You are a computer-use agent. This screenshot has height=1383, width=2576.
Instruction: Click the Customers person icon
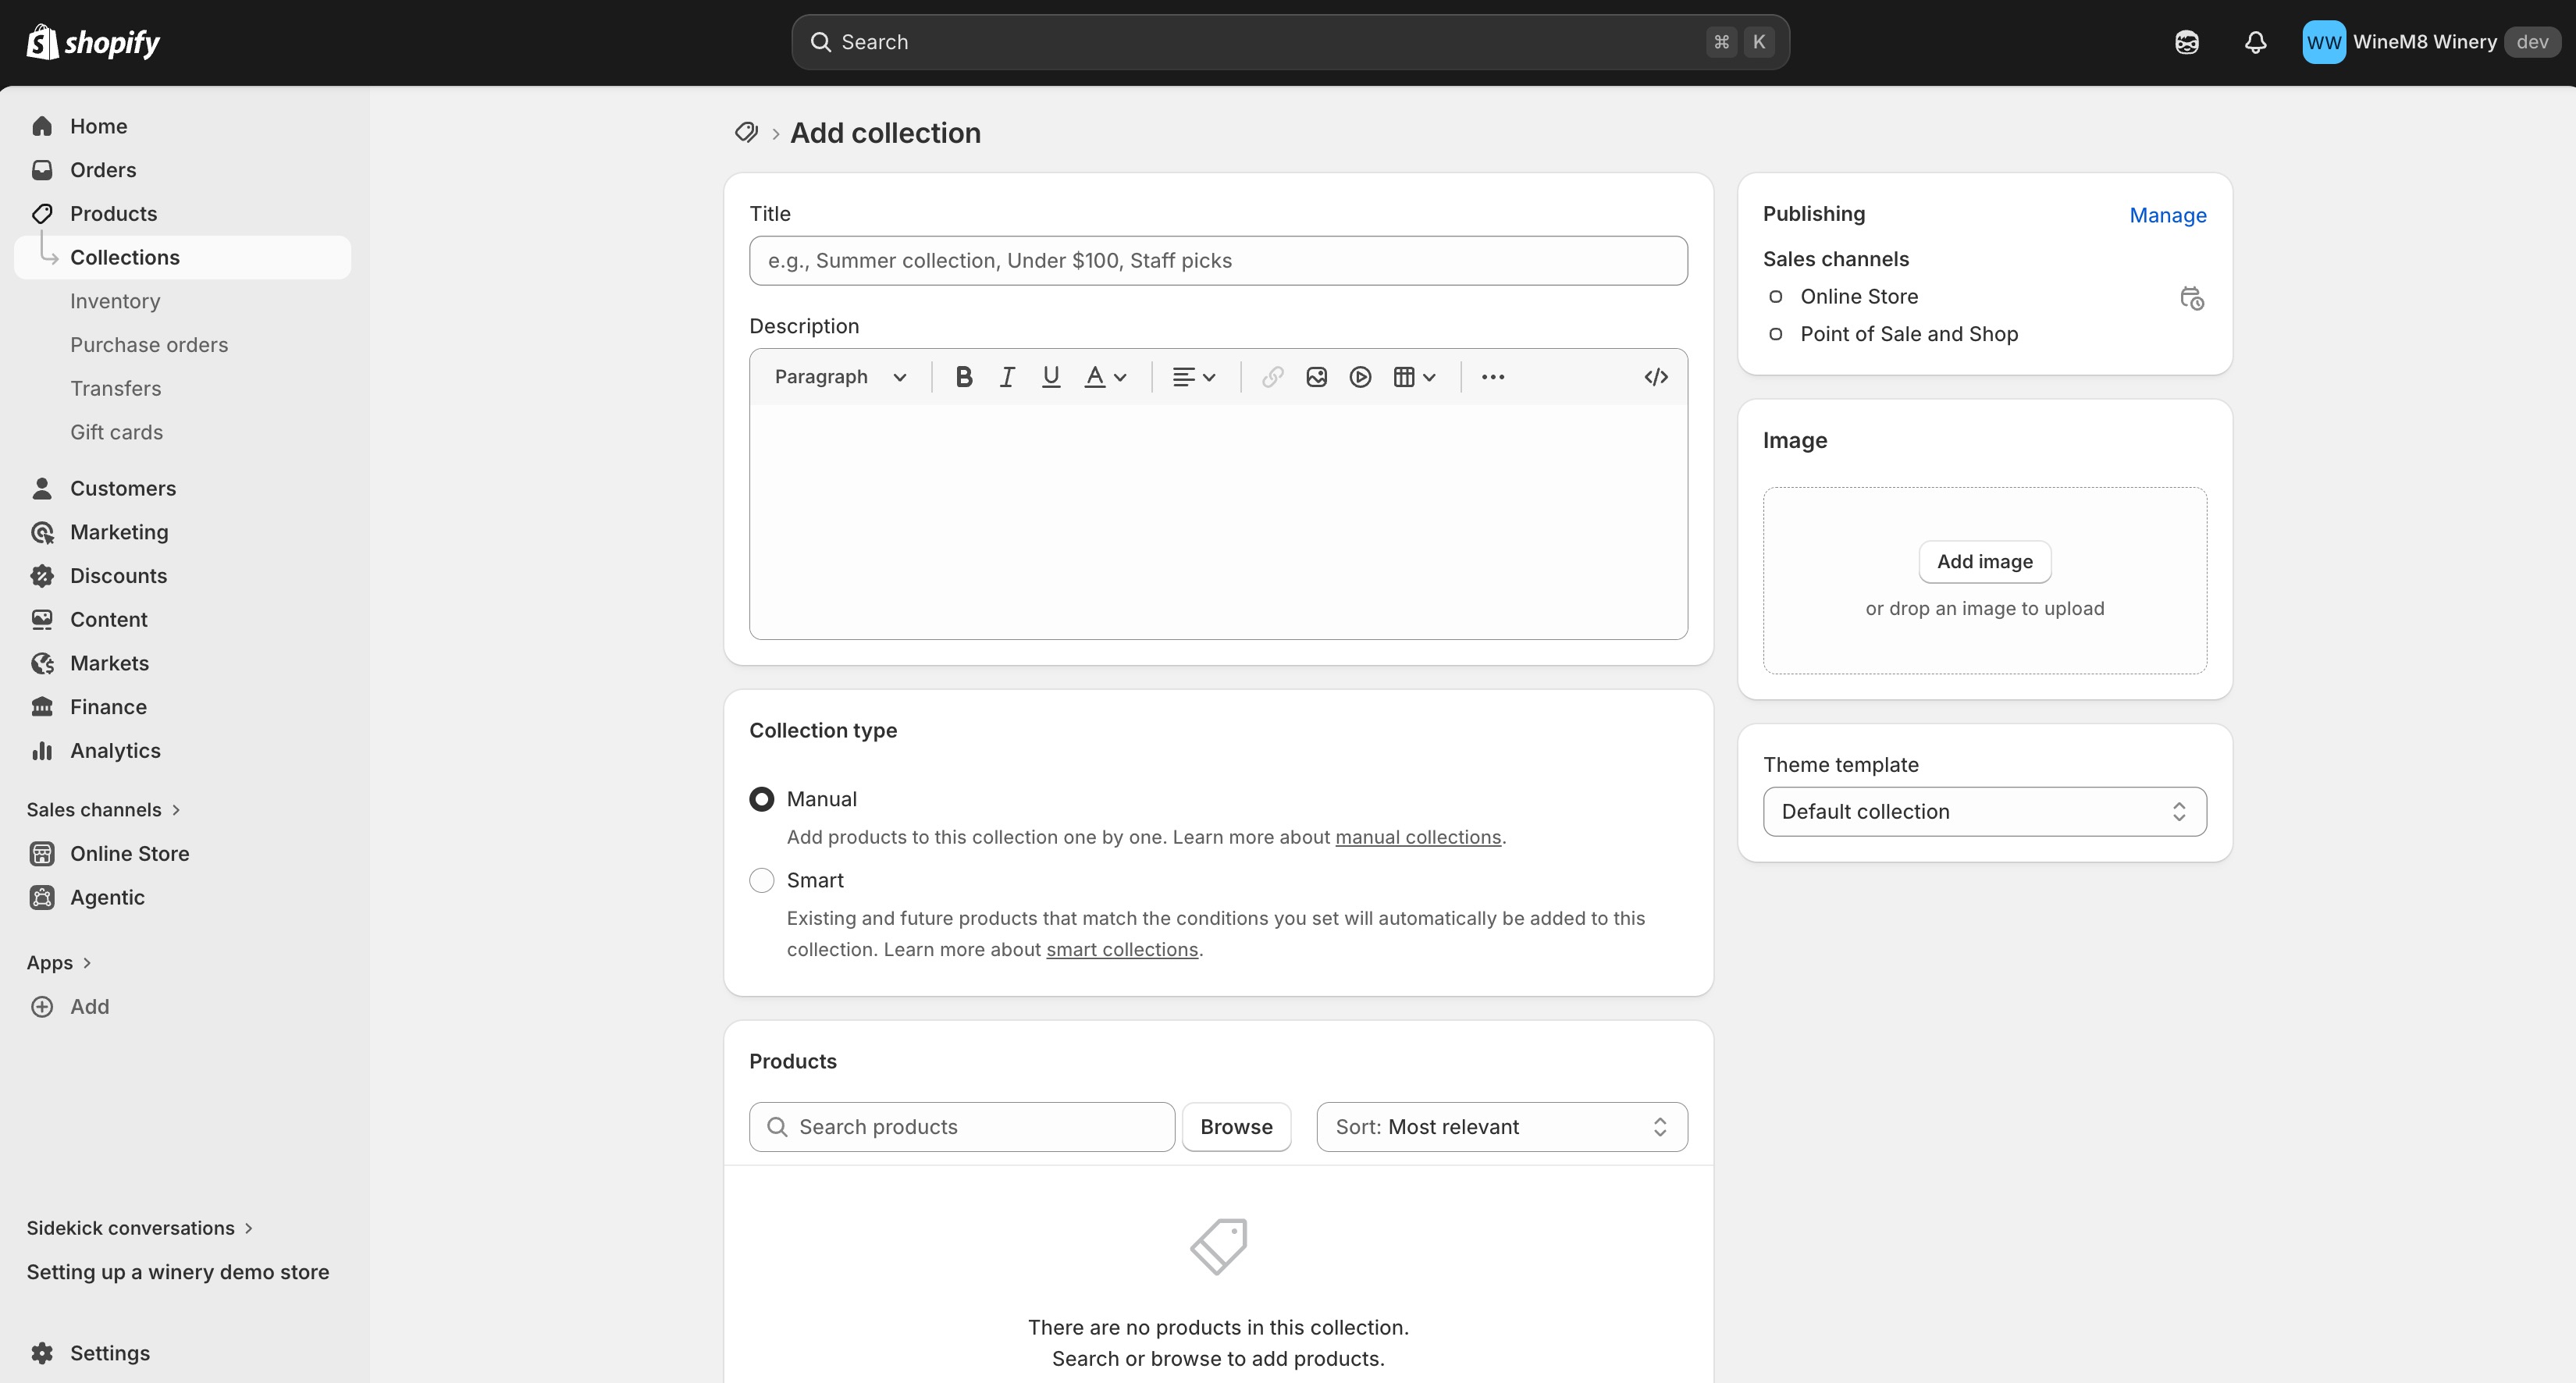tap(42, 488)
